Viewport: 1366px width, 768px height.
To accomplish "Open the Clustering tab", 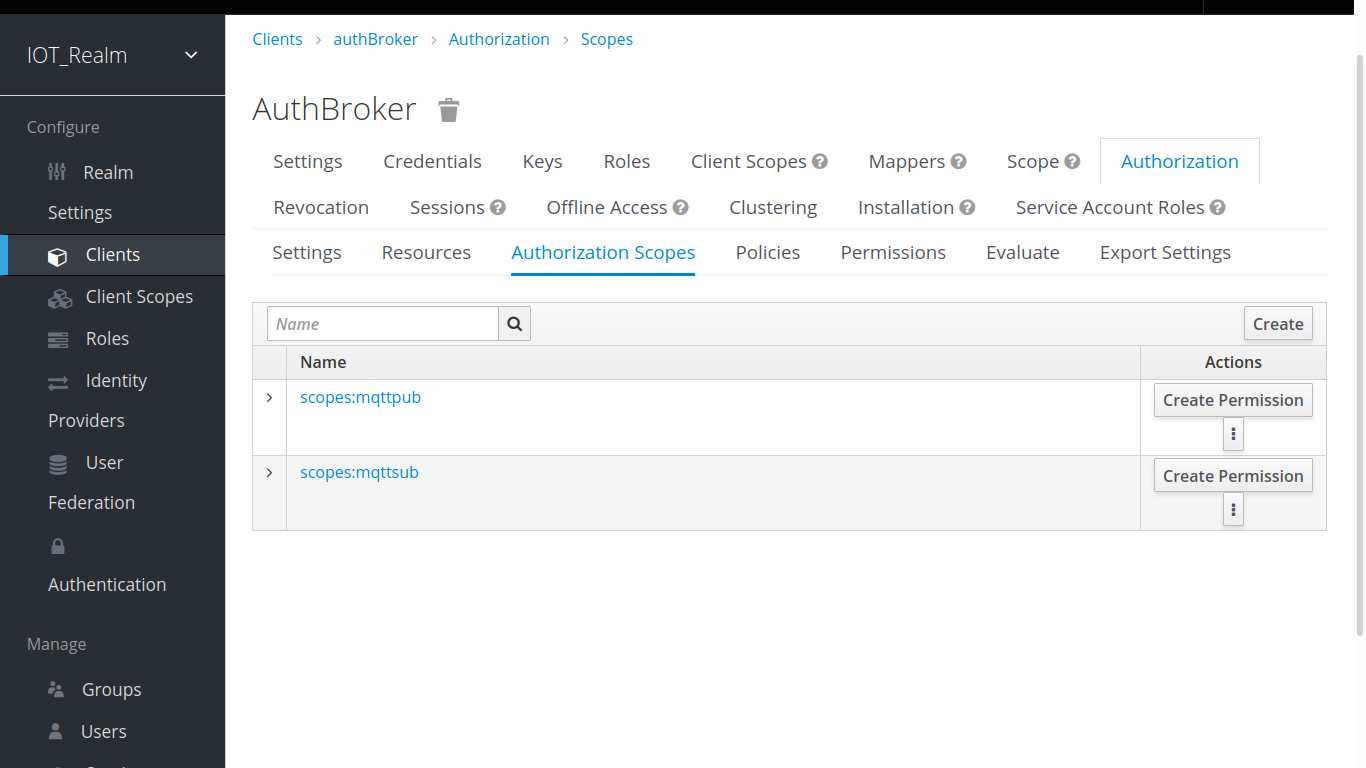I will pos(773,207).
